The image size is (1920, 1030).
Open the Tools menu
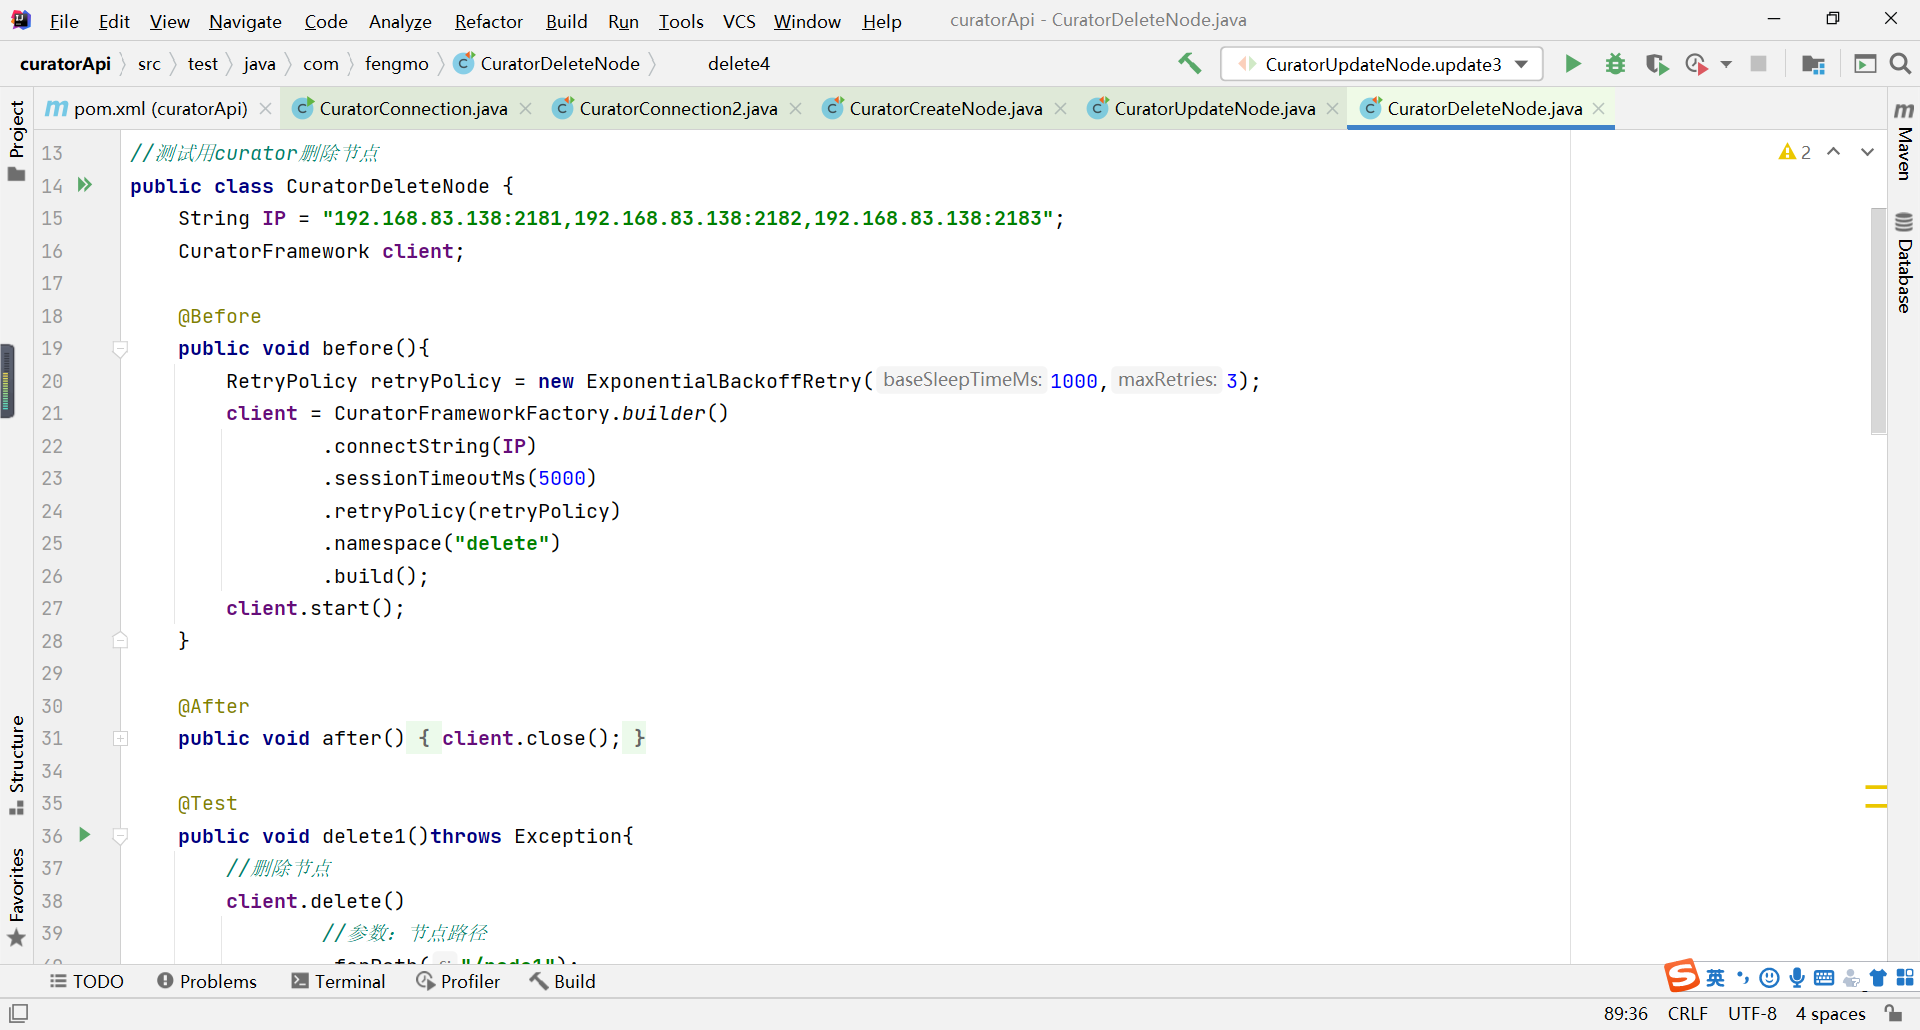[681, 21]
